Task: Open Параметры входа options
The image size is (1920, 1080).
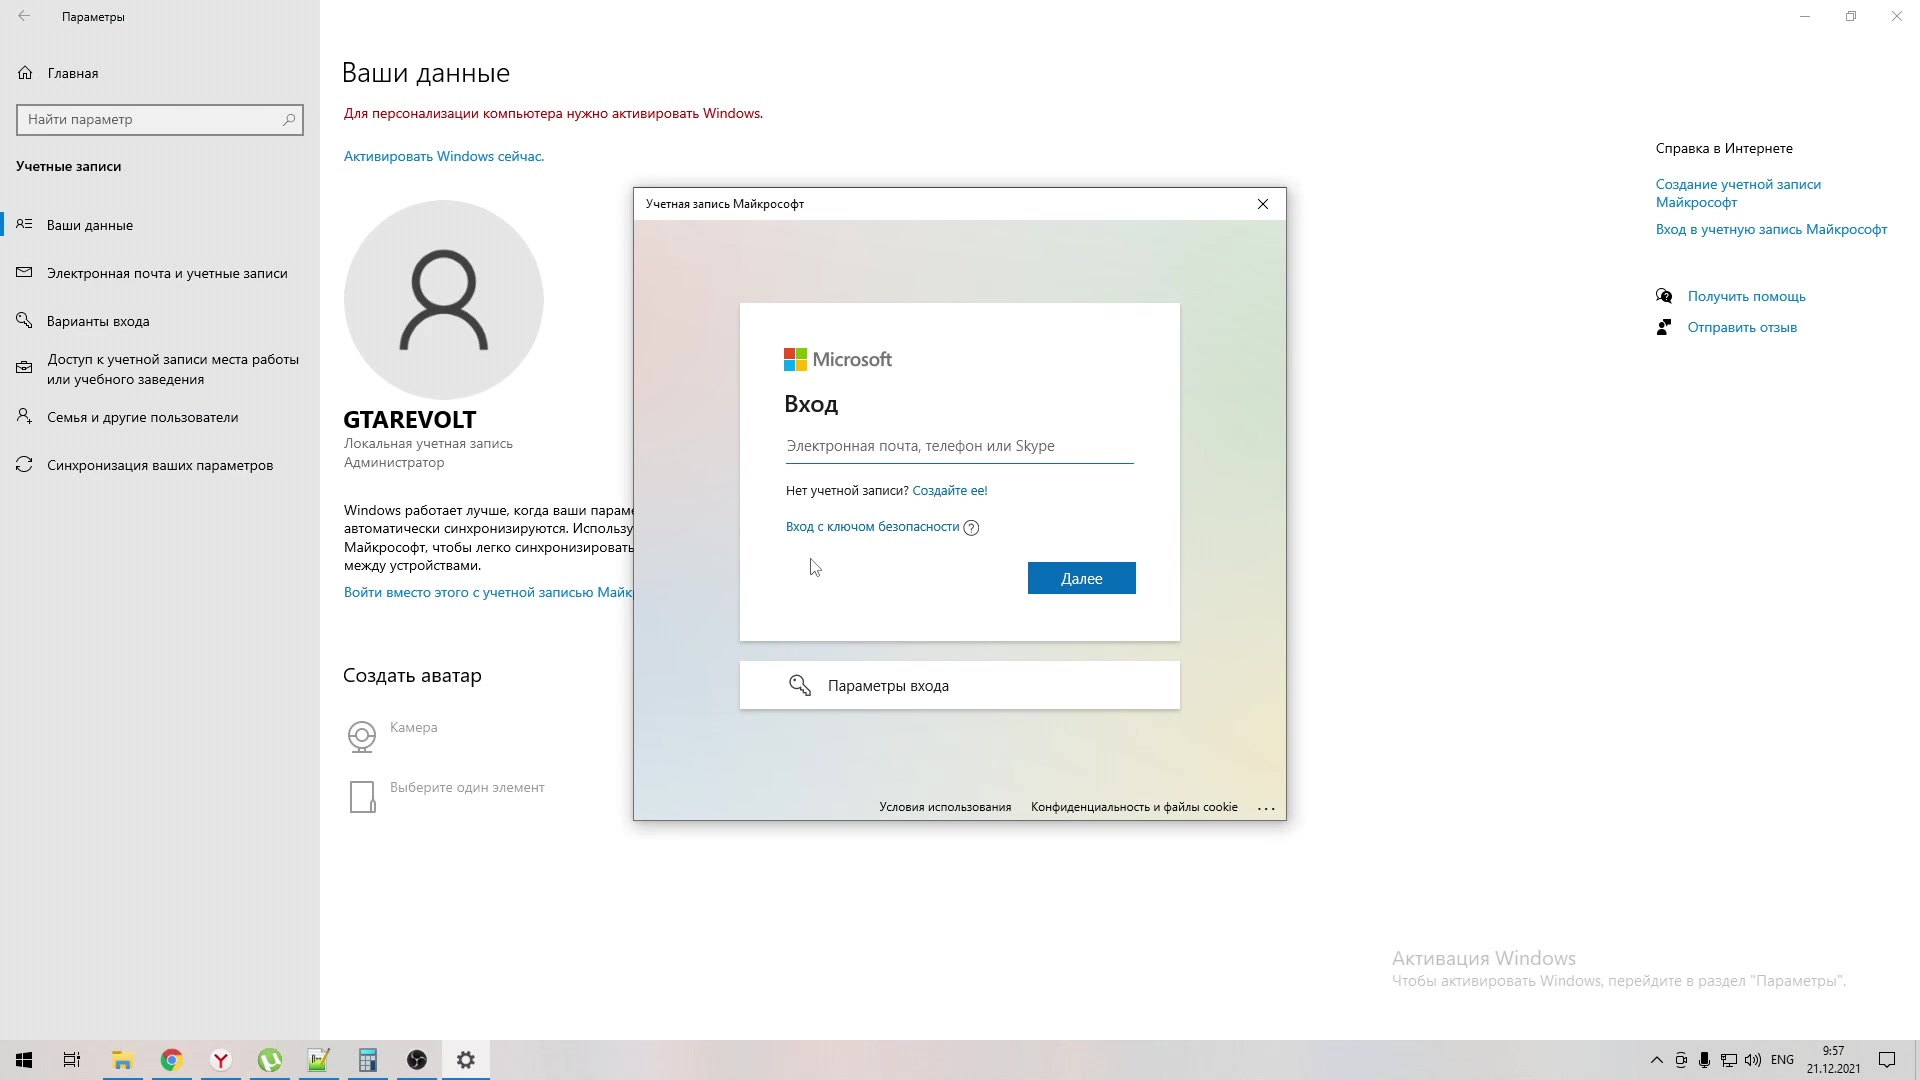Action: (x=960, y=685)
